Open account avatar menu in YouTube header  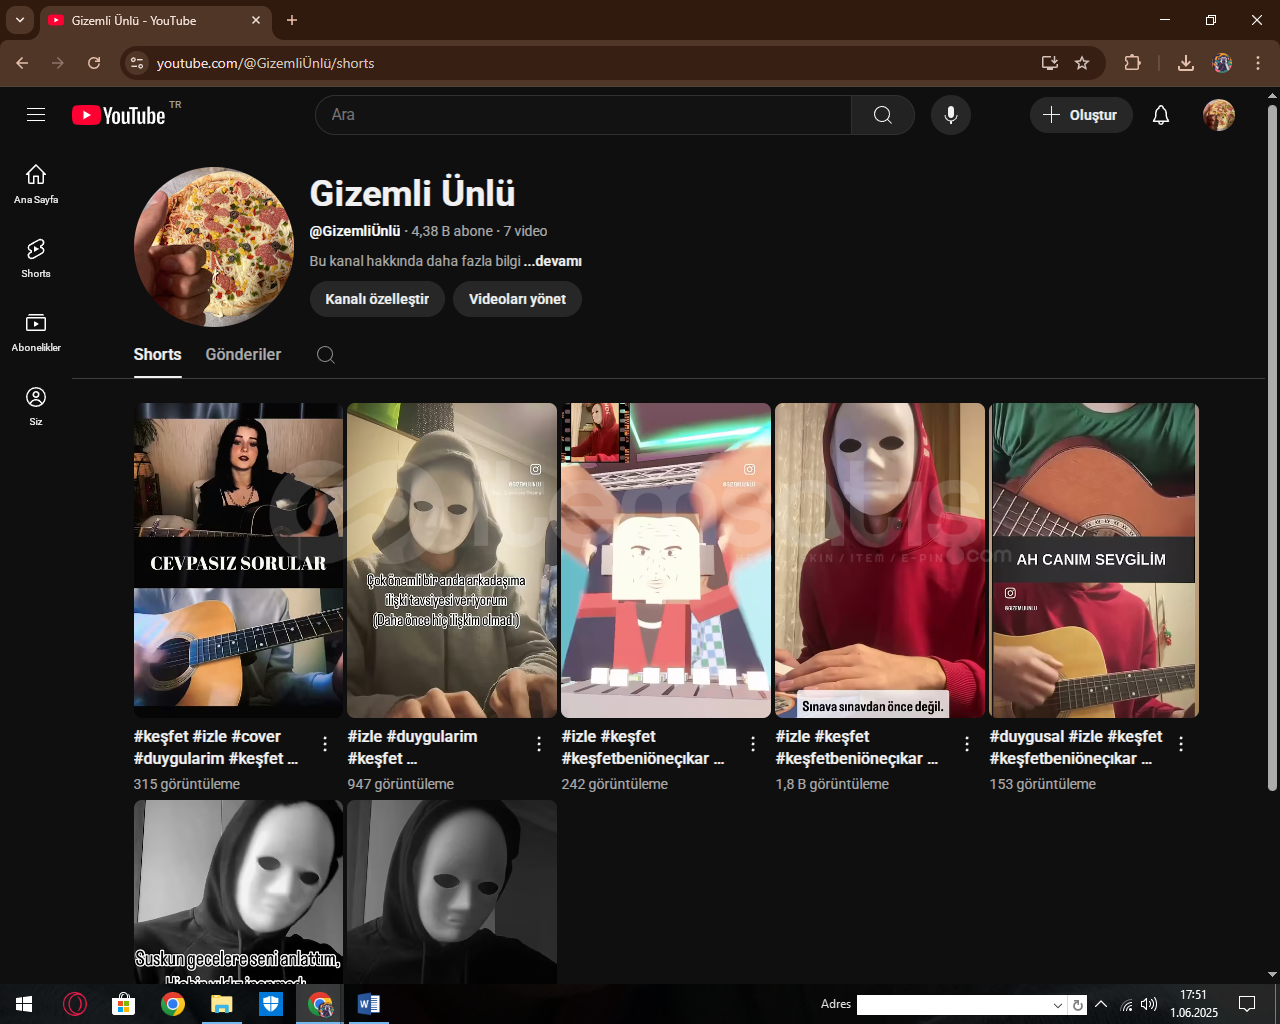coord(1218,115)
